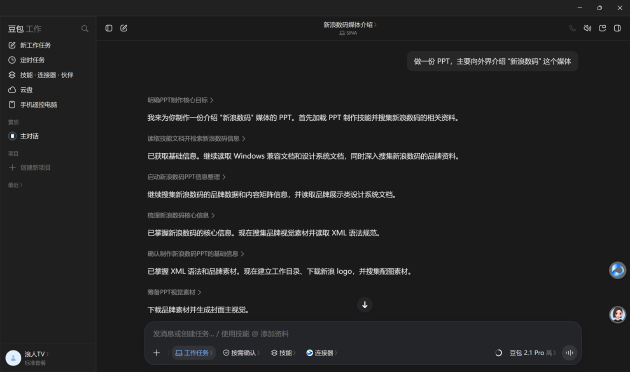Click the search icon in the sidebar
The width and height of the screenshot is (630, 372).
click(84, 29)
